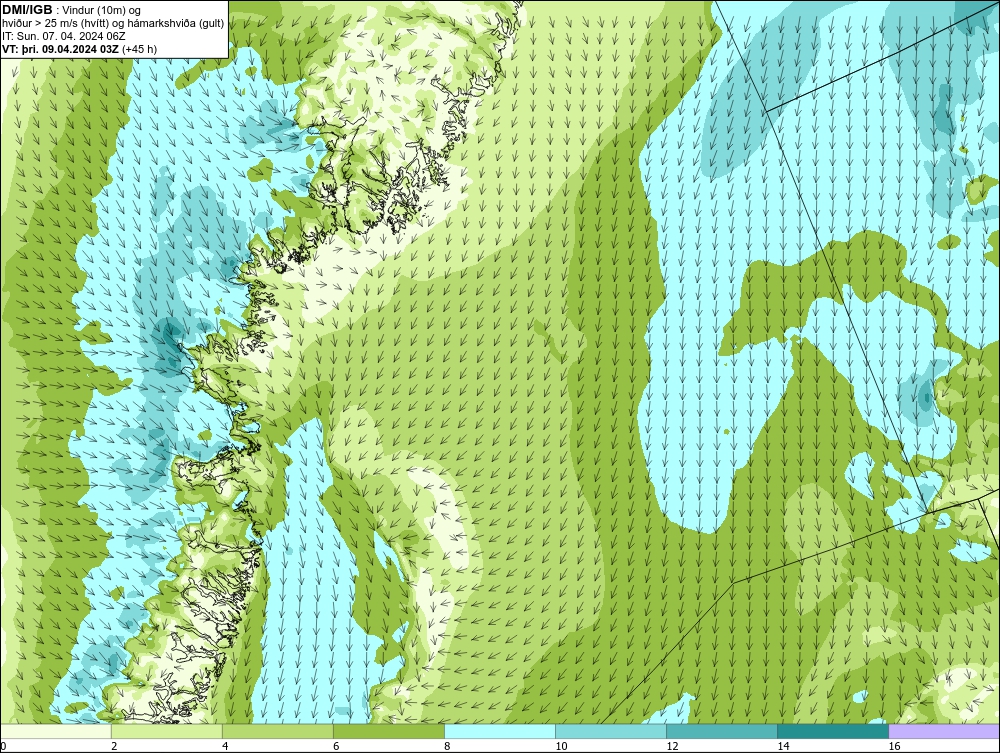
Task: Click the purple swatch above 16 m/s
Action: coord(944,731)
